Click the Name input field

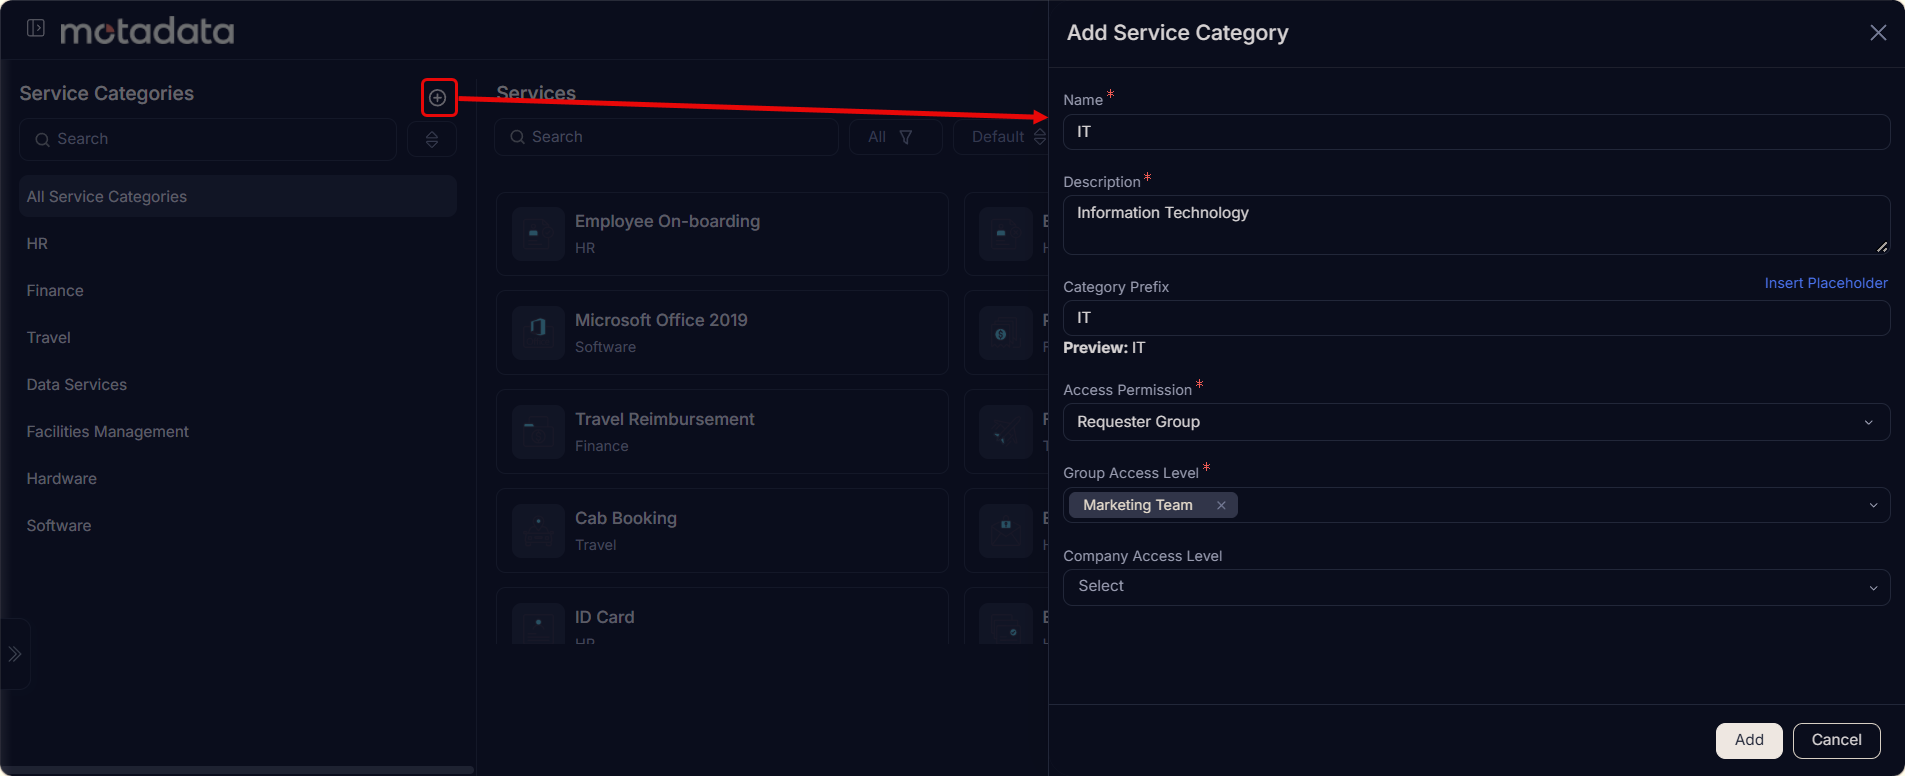pyautogui.click(x=1476, y=132)
